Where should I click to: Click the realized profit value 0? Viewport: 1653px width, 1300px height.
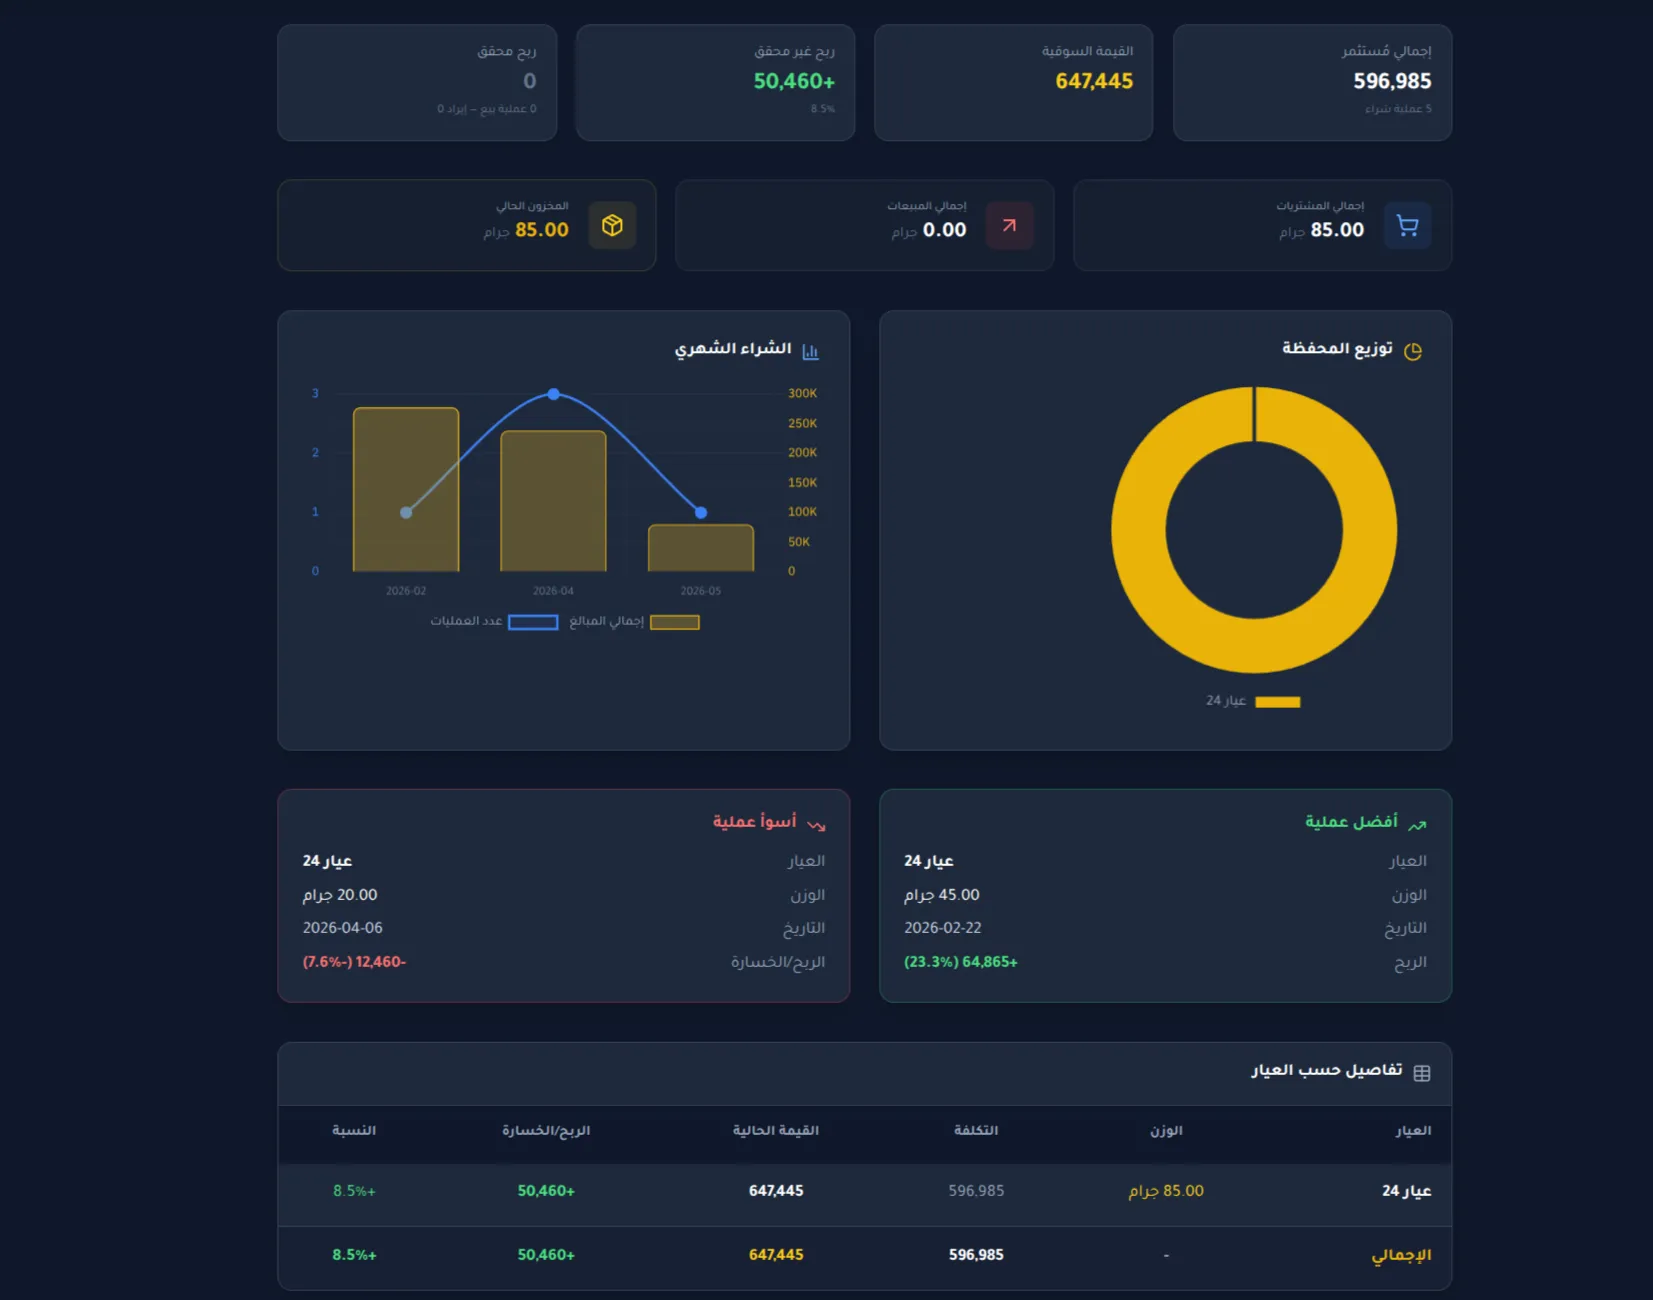pos(530,81)
